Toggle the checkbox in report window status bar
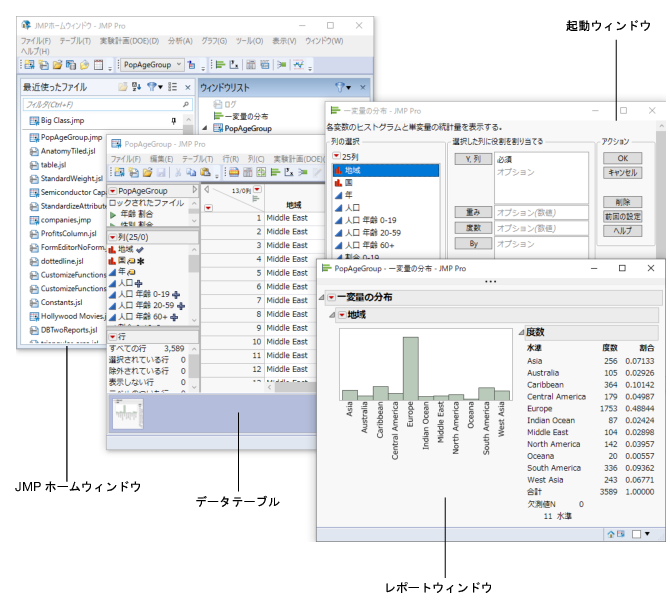The image size is (670, 602). tap(637, 534)
